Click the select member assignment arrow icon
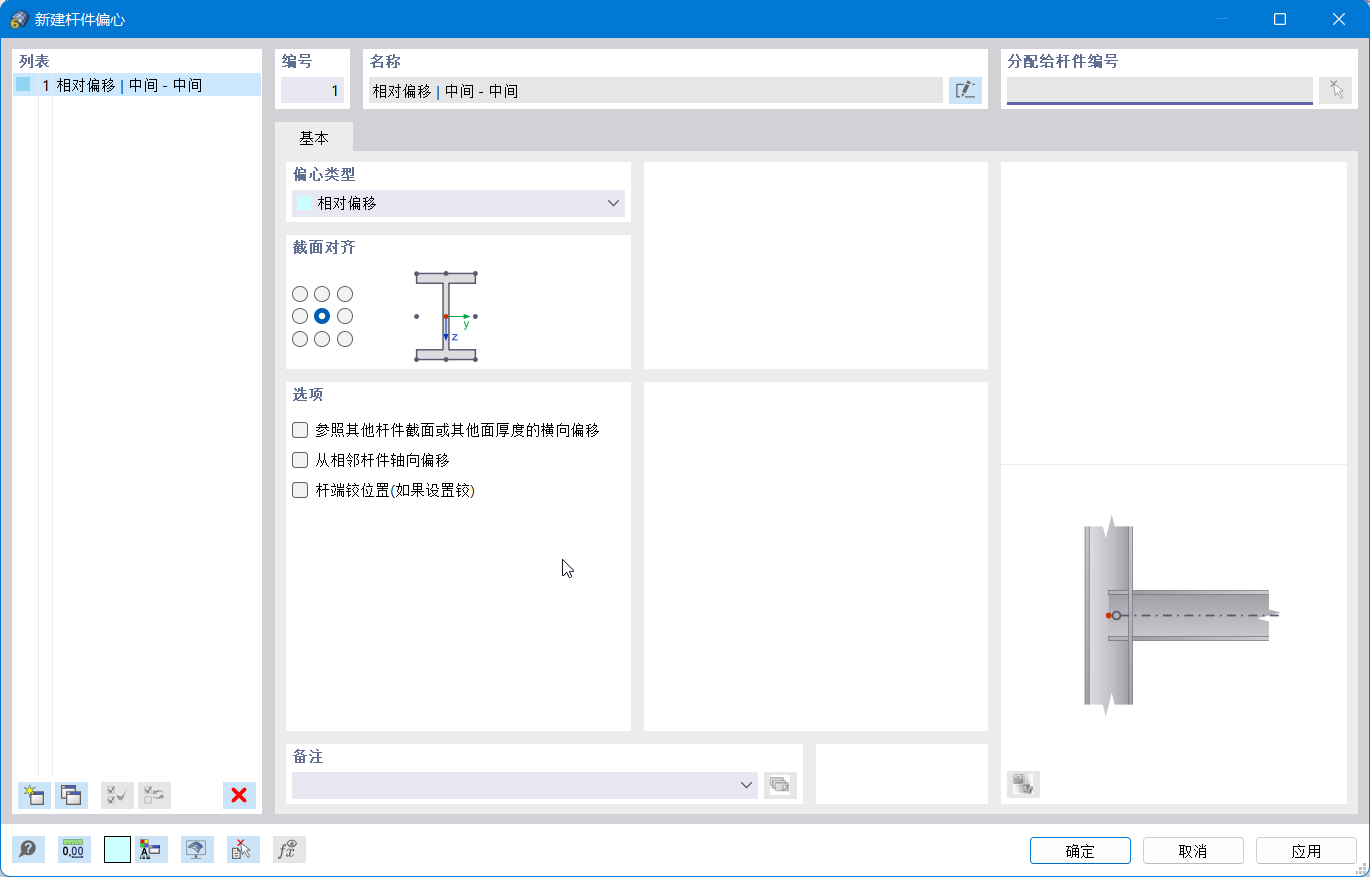The image size is (1370, 877). 1336,90
